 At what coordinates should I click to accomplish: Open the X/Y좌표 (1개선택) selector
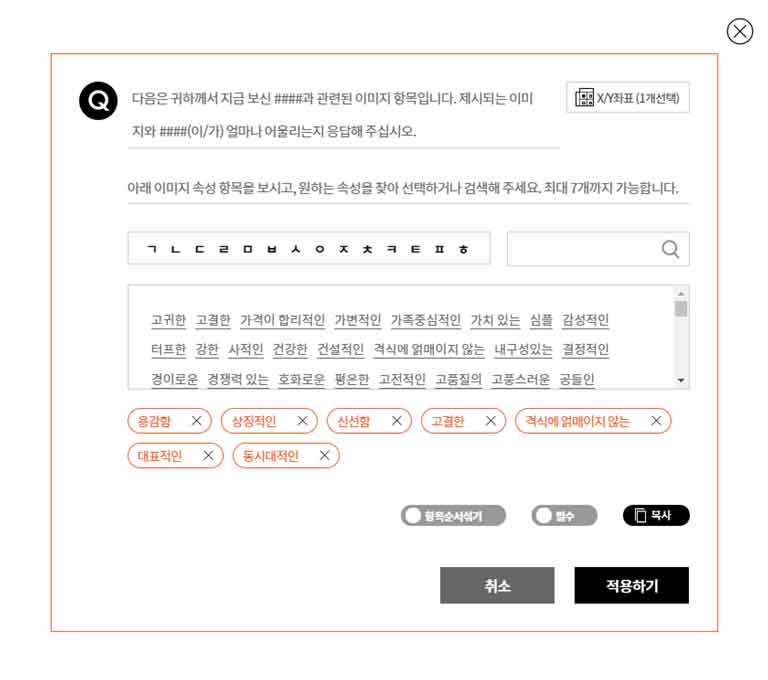[628, 98]
